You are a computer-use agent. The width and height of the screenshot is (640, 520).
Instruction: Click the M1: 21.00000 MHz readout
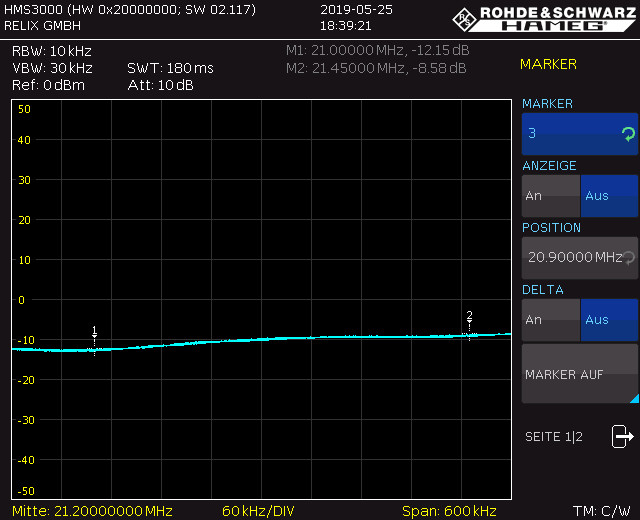[x=378, y=51]
